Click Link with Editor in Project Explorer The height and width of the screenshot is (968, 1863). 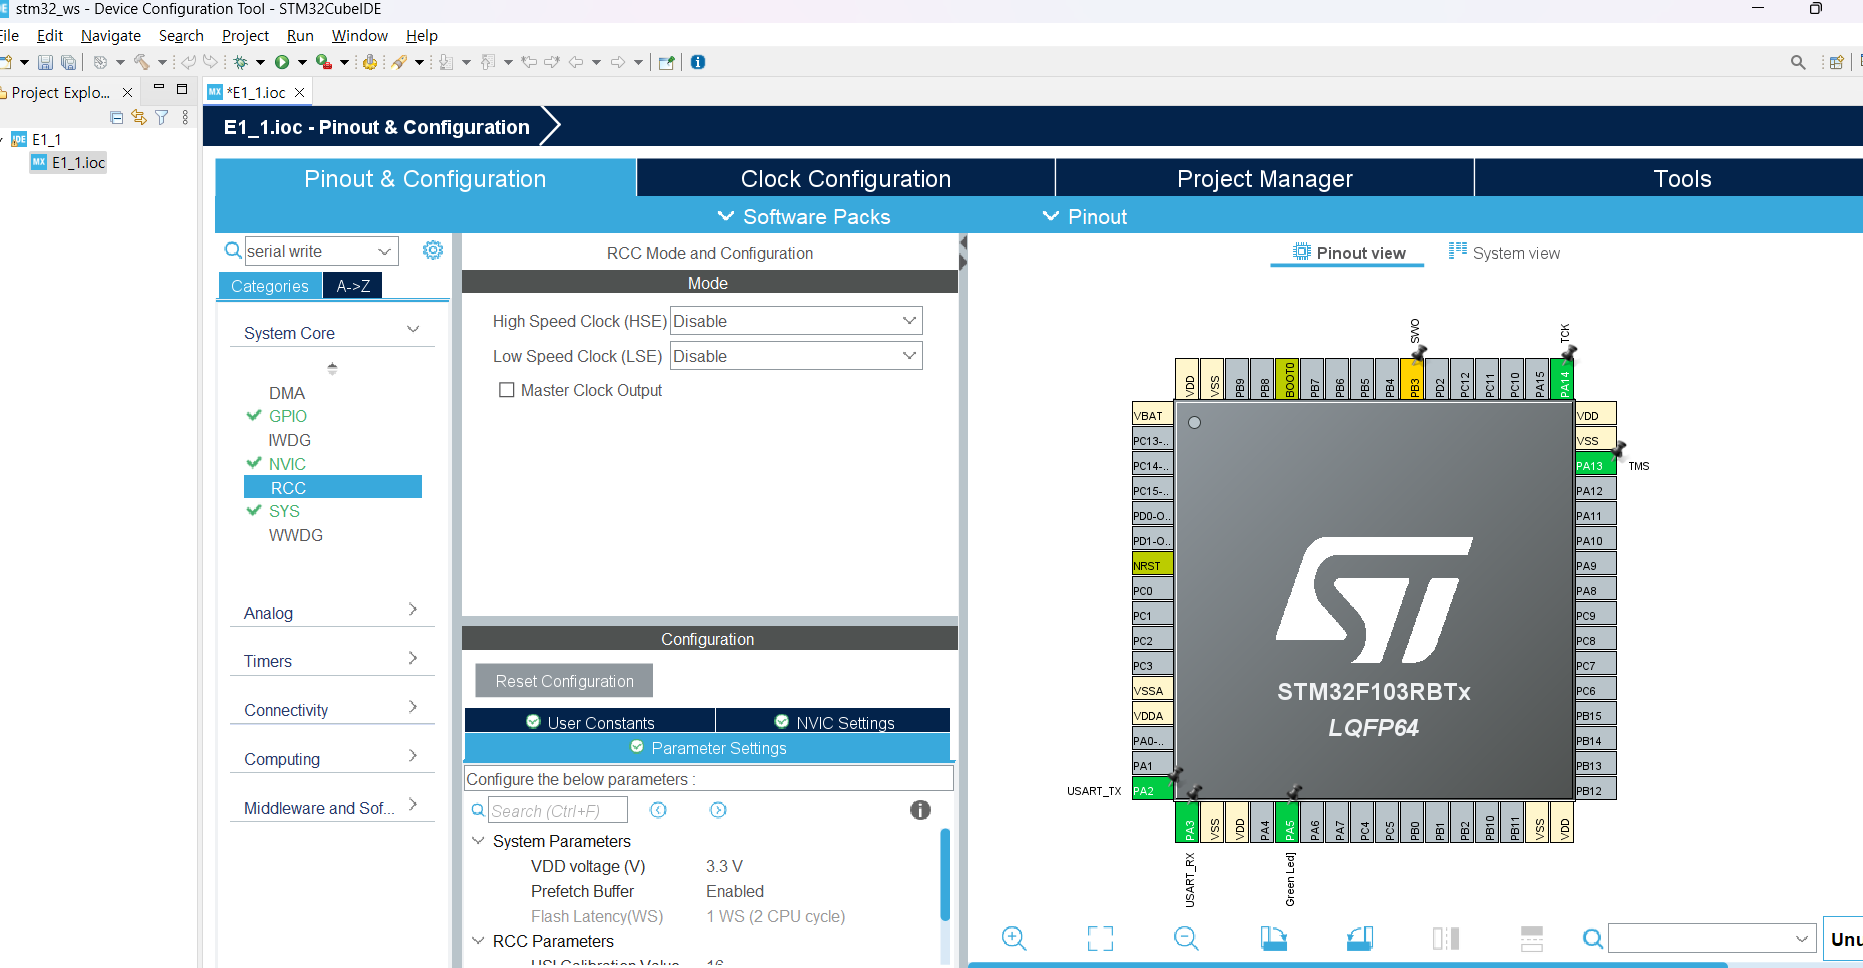tap(139, 117)
